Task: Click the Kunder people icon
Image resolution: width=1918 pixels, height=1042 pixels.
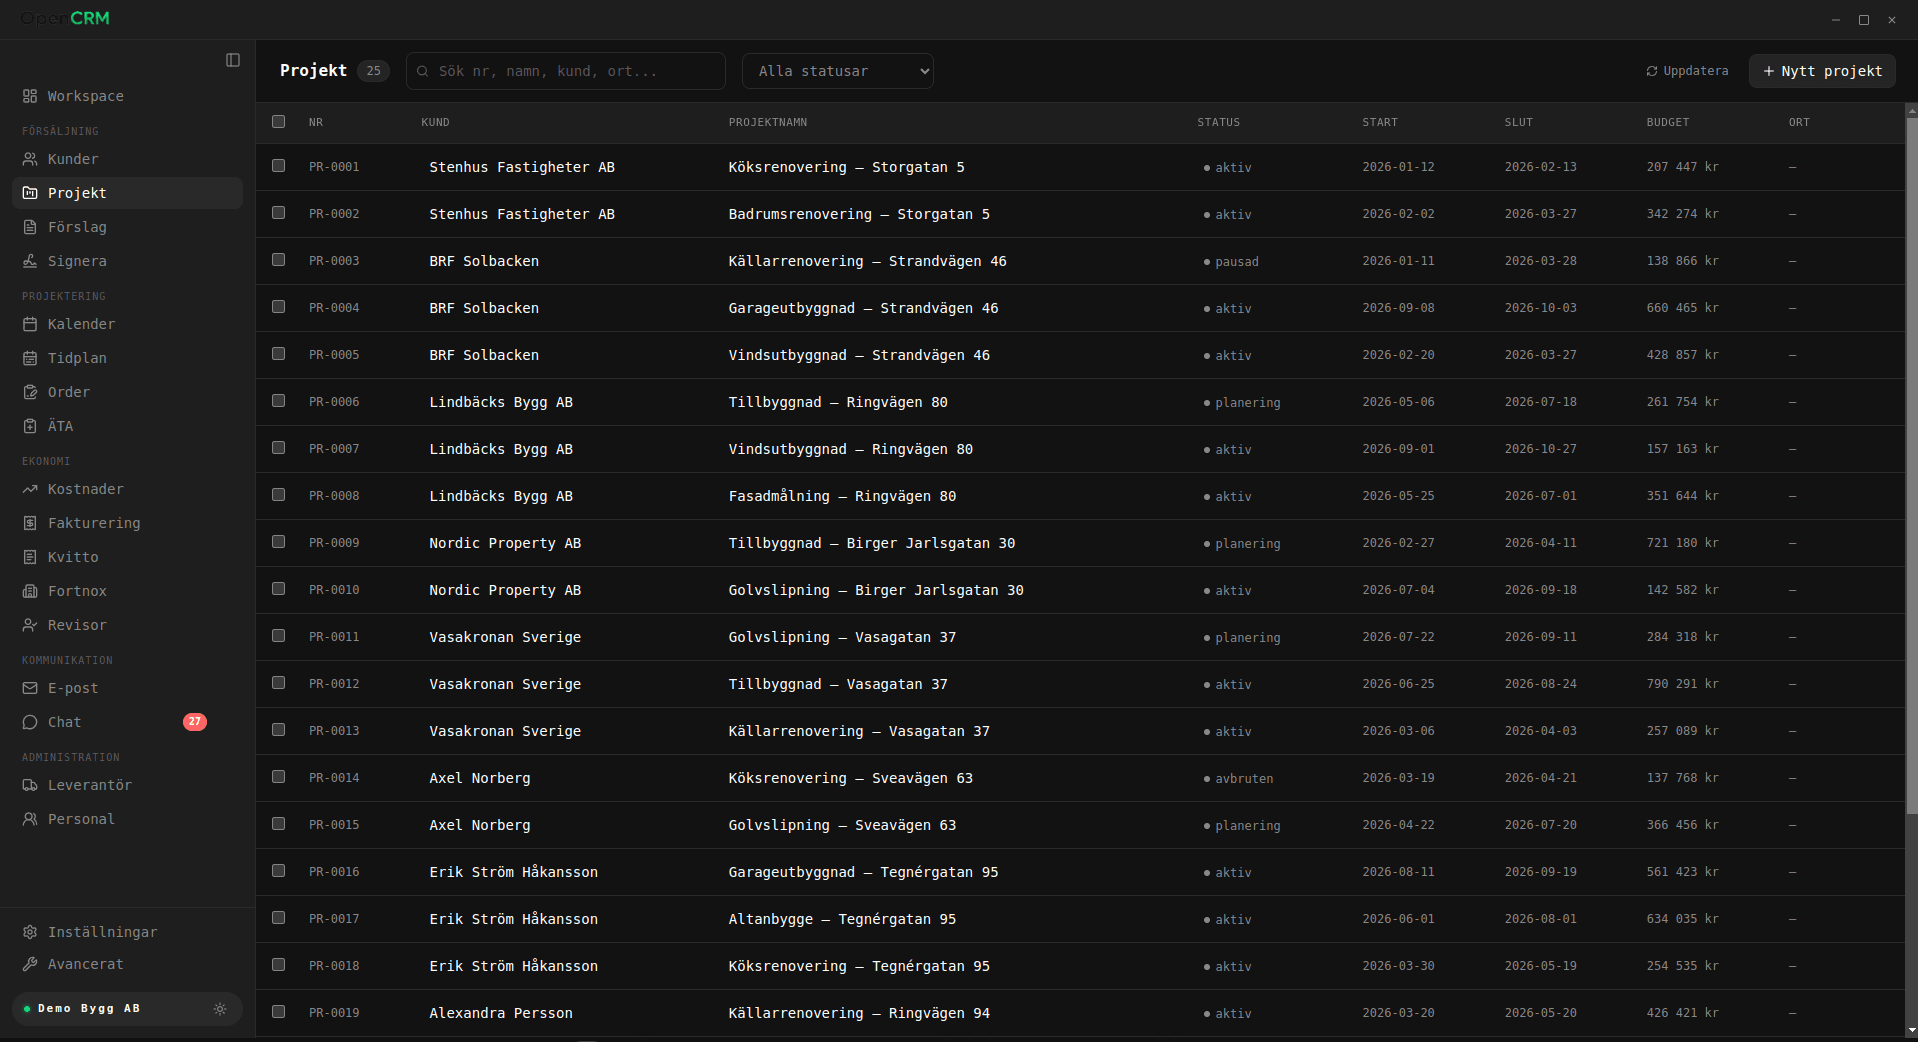Action: click(30, 159)
